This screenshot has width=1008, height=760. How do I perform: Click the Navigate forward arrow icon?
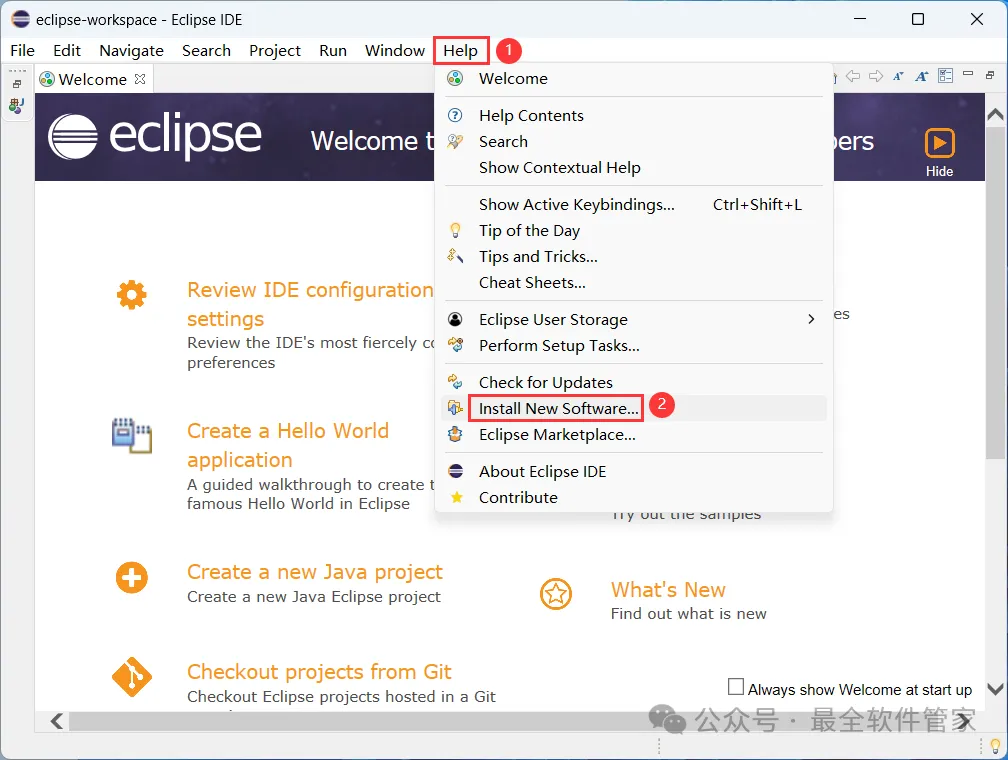(876, 77)
